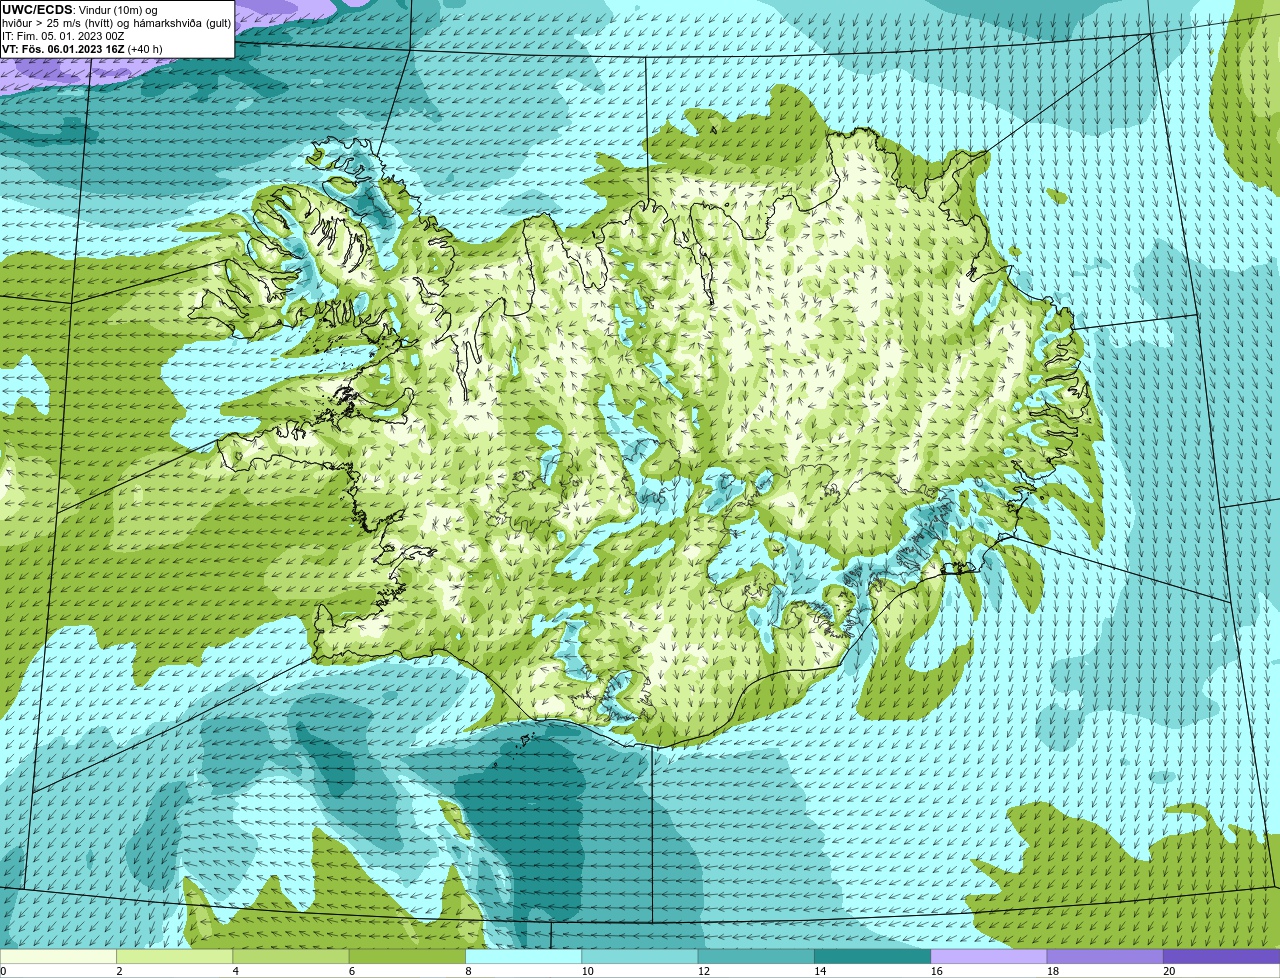
Task: Click the legend scale label "0"
Action: coord(3,971)
